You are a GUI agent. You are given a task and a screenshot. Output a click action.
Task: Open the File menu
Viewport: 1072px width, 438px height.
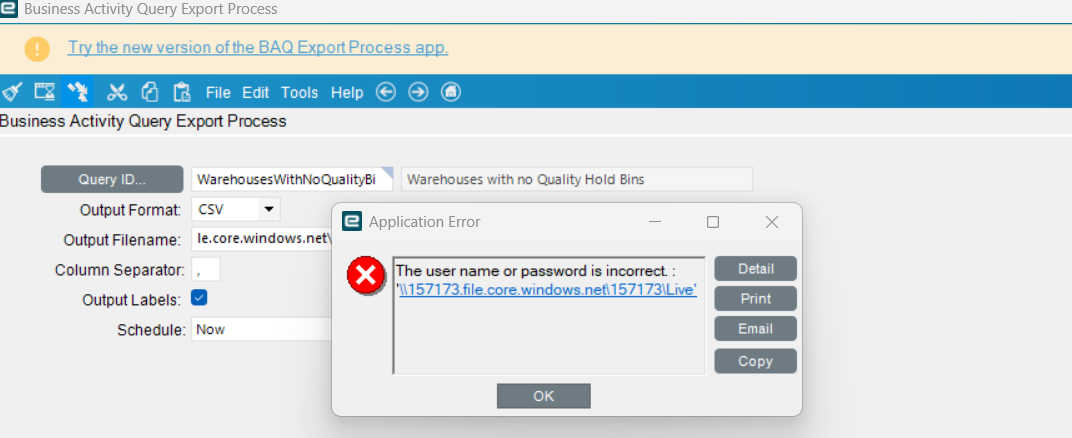(218, 92)
